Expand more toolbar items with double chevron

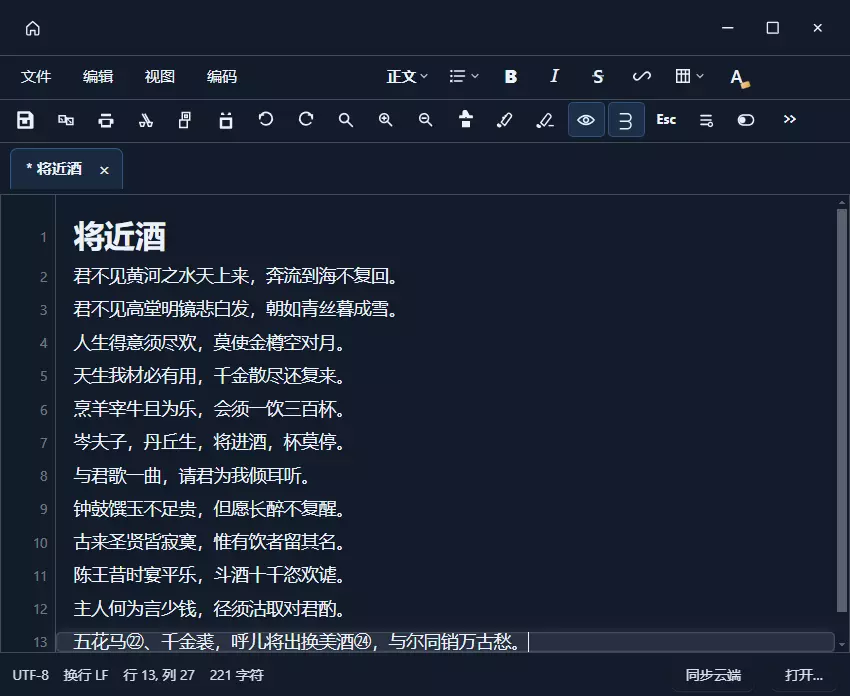coord(789,119)
